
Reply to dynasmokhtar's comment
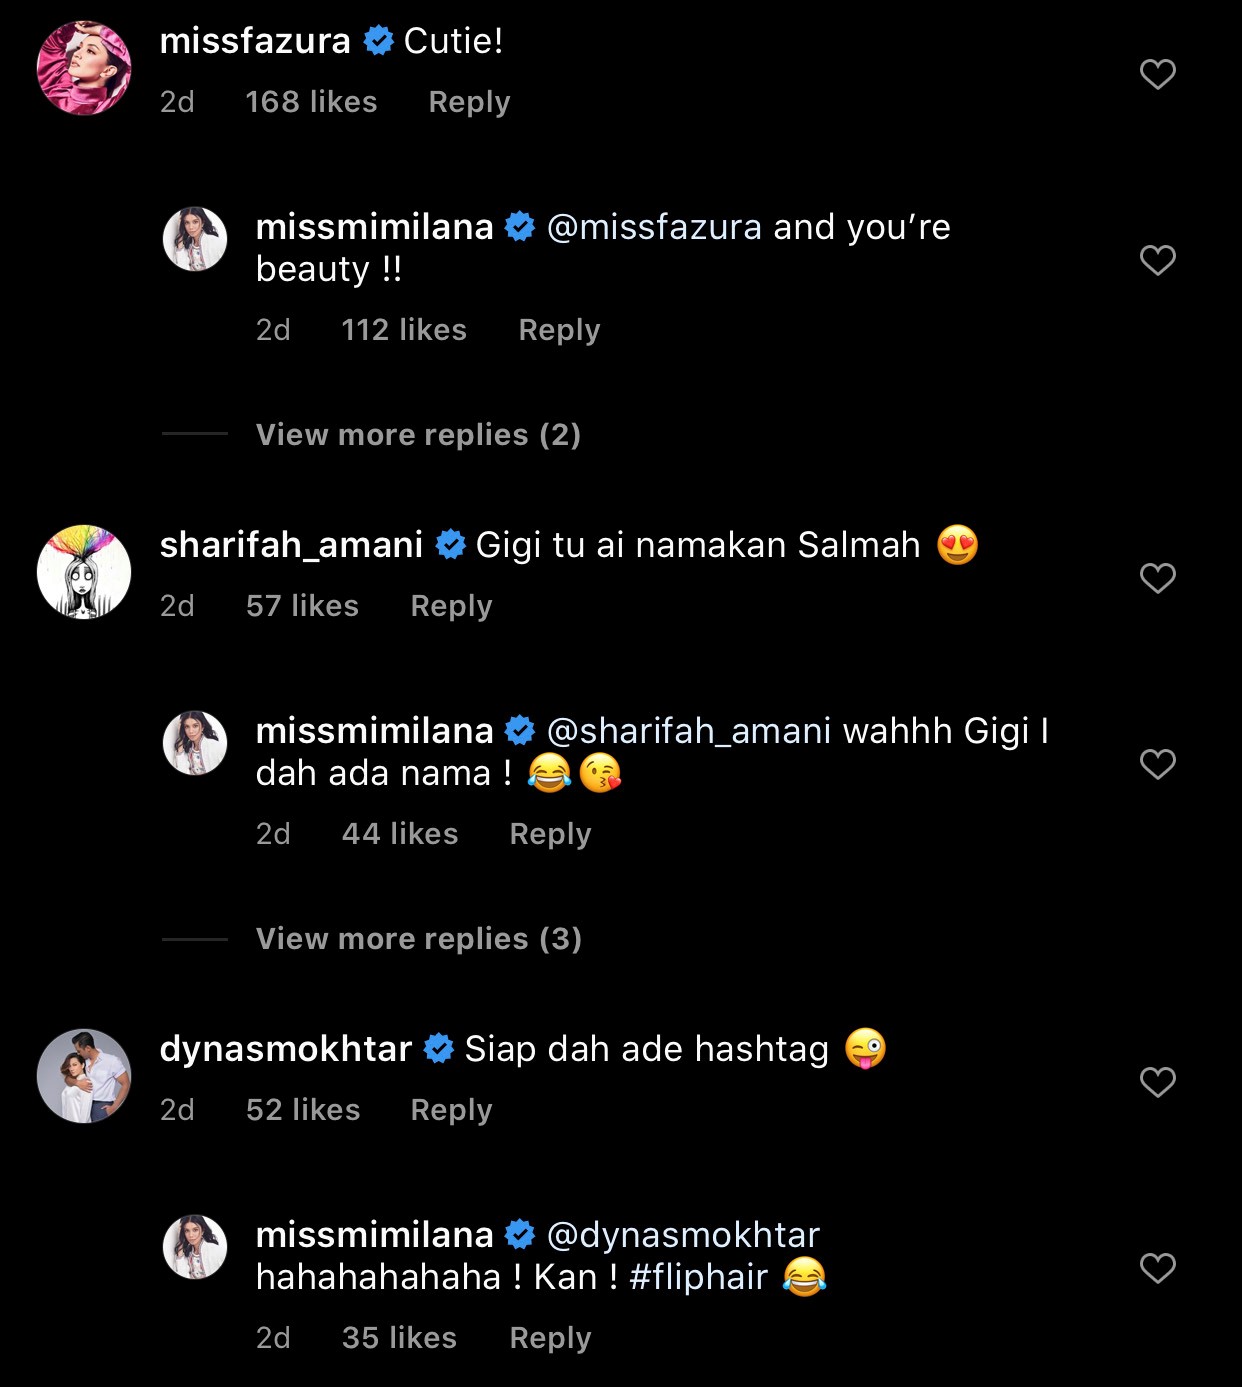pyautogui.click(x=451, y=1110)
